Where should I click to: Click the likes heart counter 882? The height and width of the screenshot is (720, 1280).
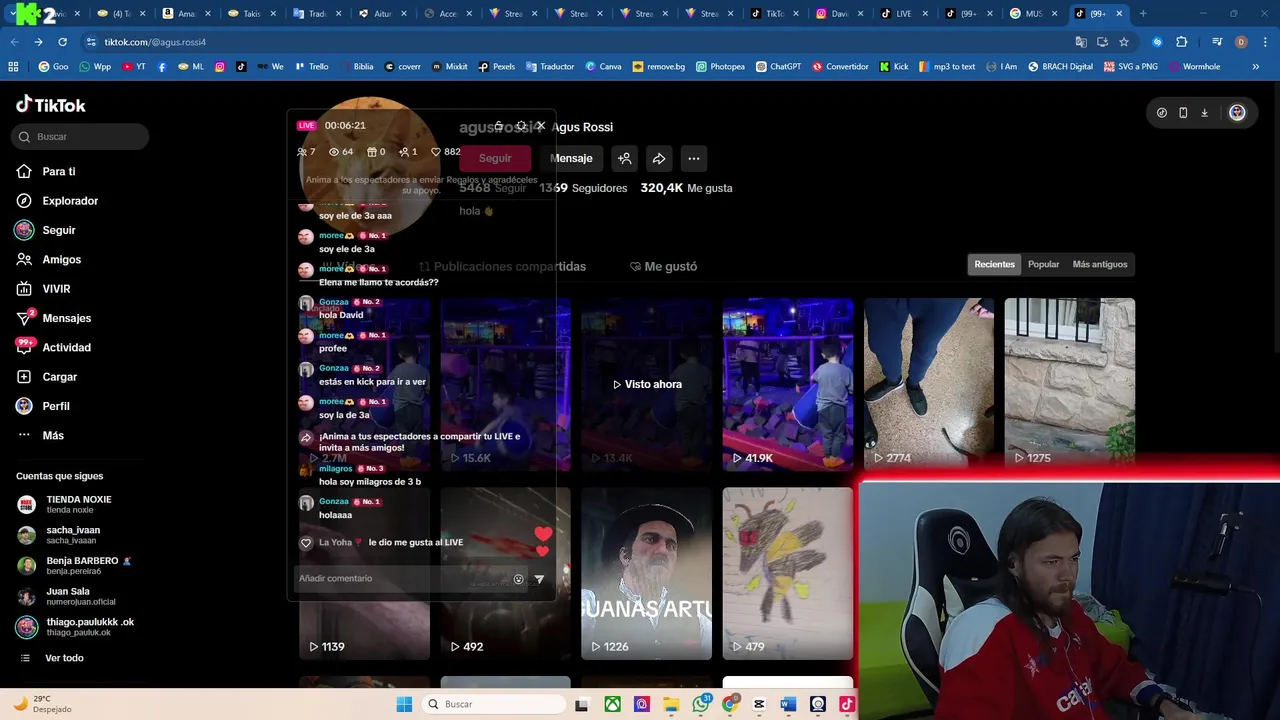(445, 152)
